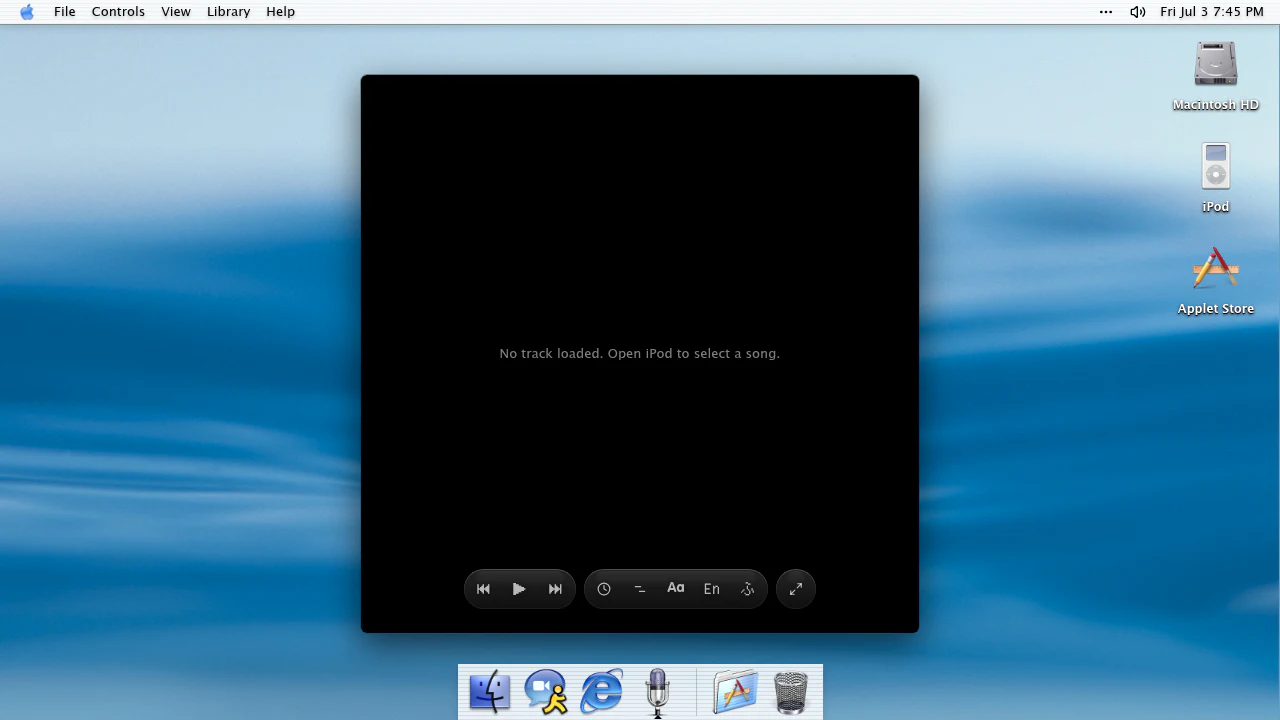The width and height of the screenshot is (1280, 720).
Task: Enter fullscreen with the expand arrows
Action: [x=796, y=589]
